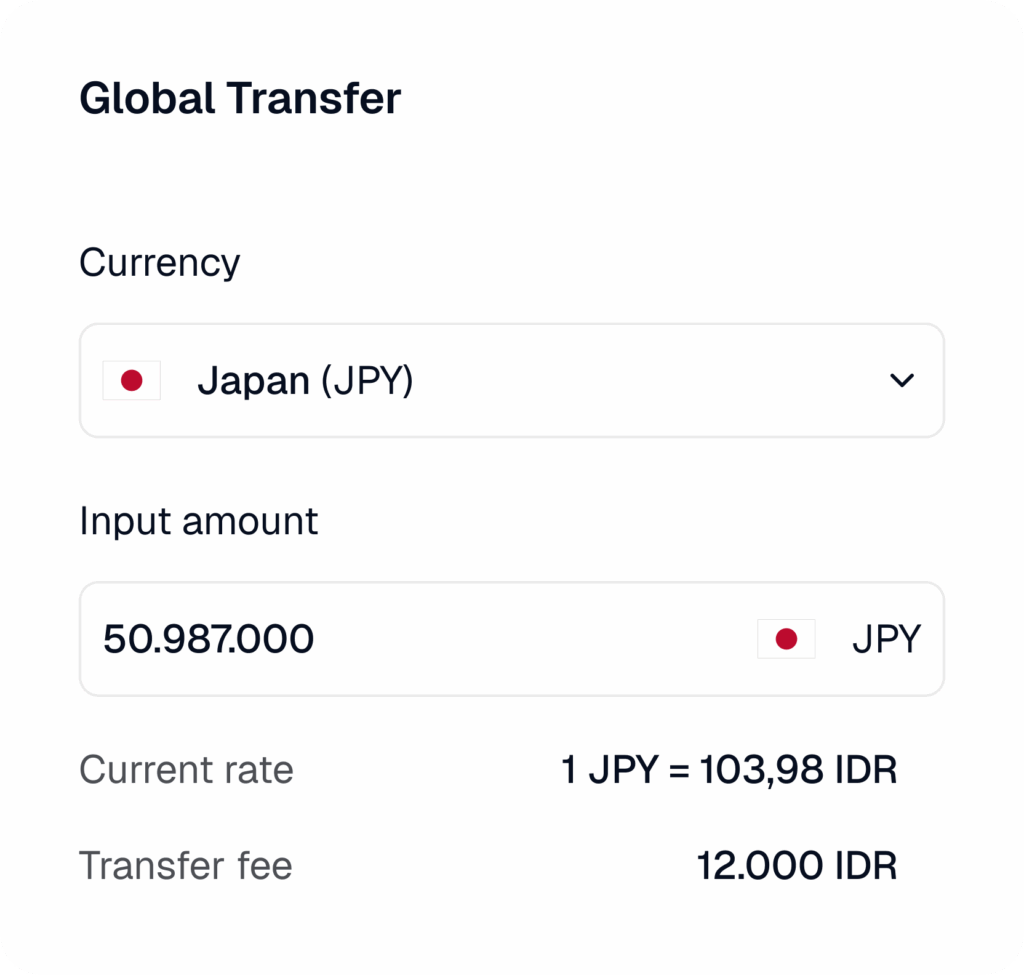Click the "IDR" unit of the transfer fee
Viewport: 1024px width, 975px height.
864,866
